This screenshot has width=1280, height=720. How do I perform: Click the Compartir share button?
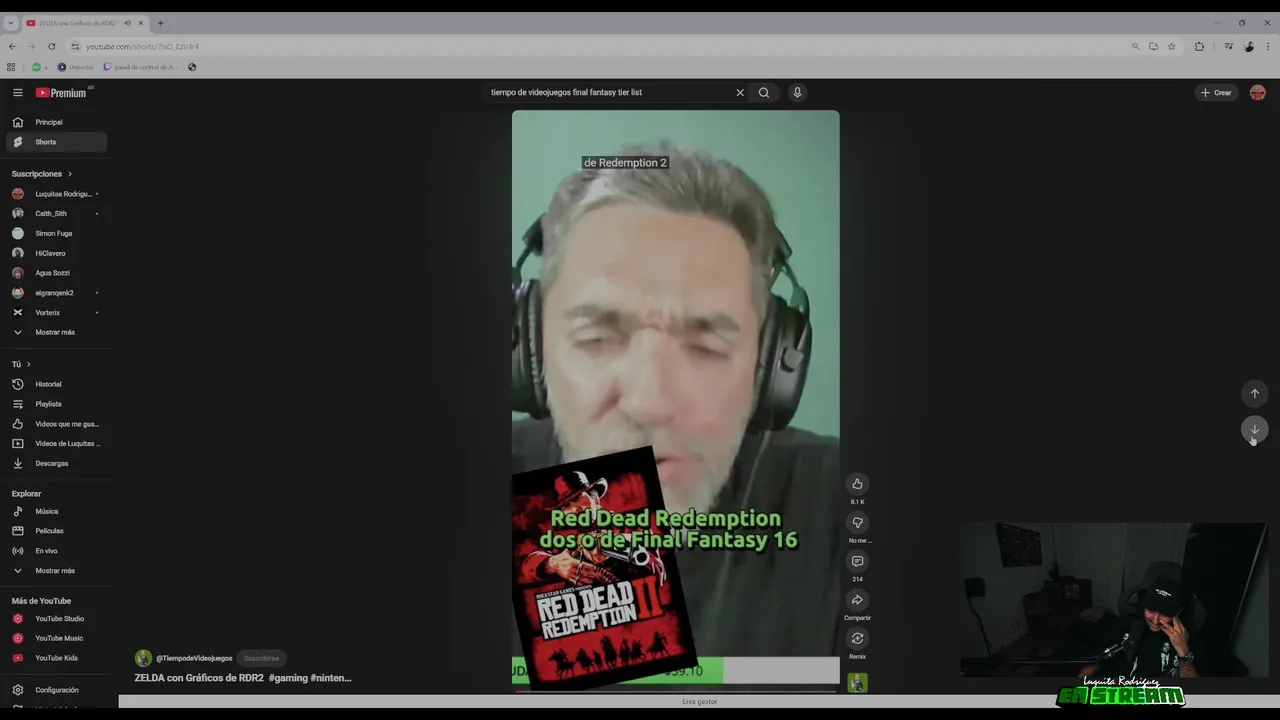[857, 600]
